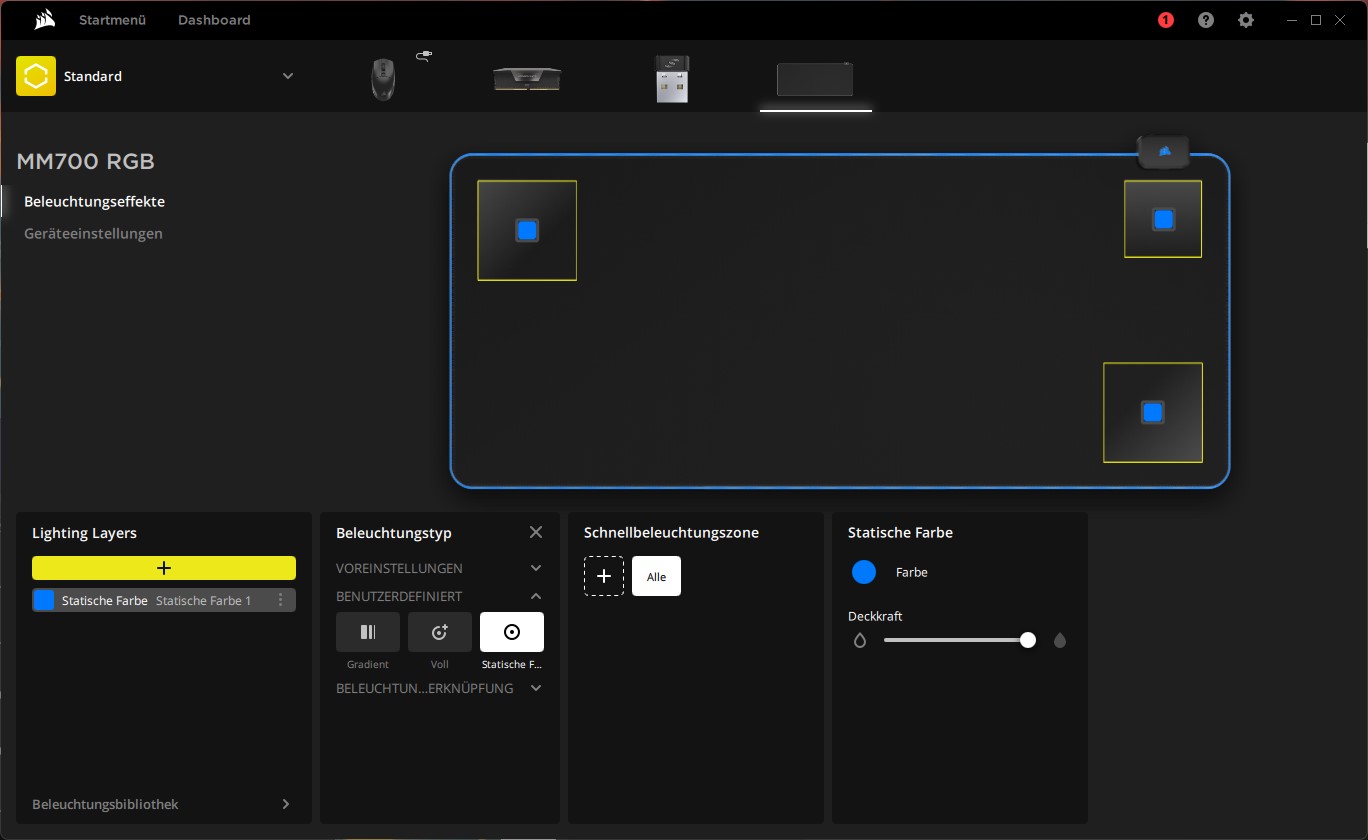This screenshot has height=840, width=1368.
Task: Select the RAM memory device icon
Action: (527, 78)
